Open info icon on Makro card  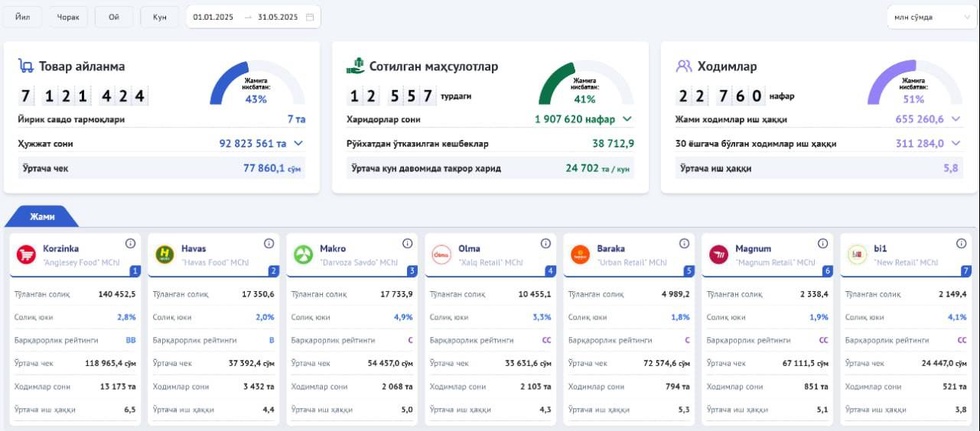point(407,243)
